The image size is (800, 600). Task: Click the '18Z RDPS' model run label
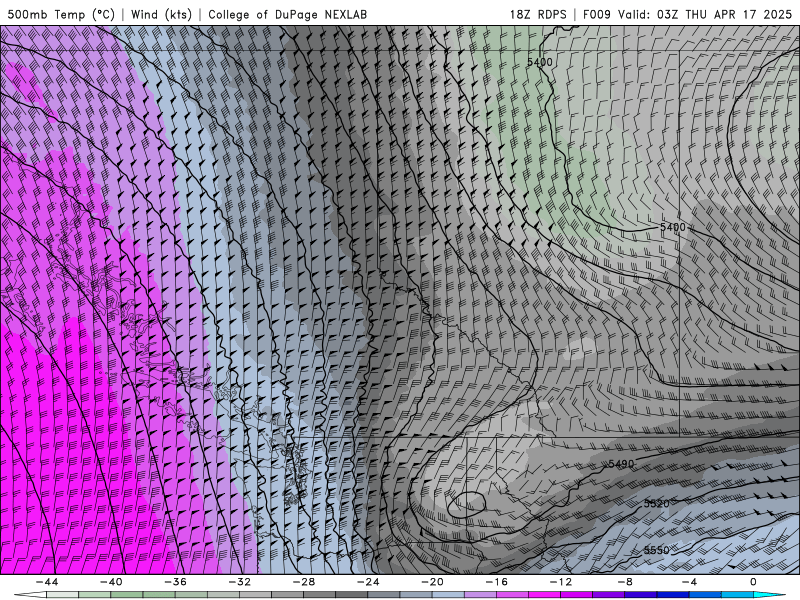(x=538, y=14)
